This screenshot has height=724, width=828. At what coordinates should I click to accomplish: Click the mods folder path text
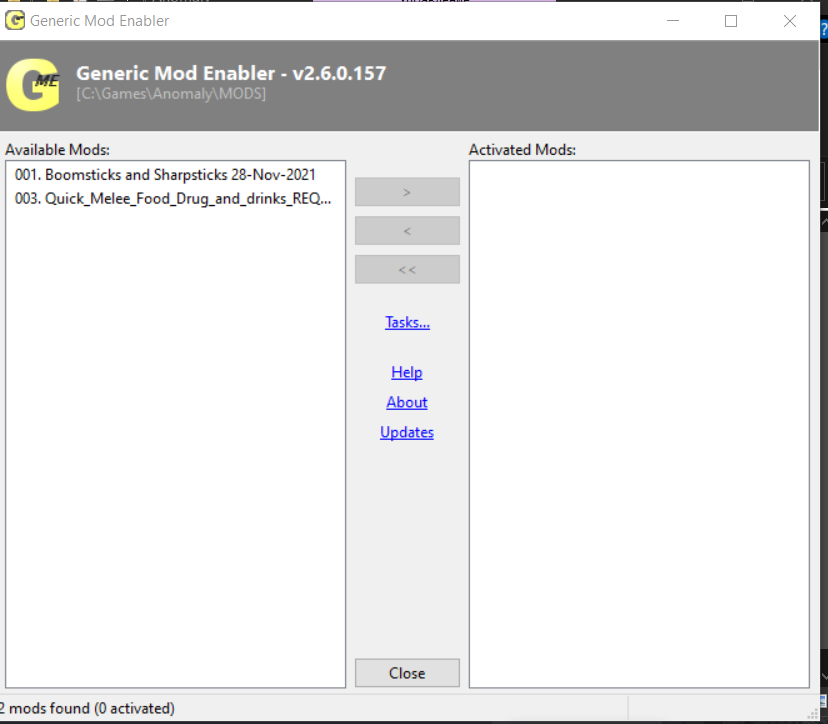point(171,94)
